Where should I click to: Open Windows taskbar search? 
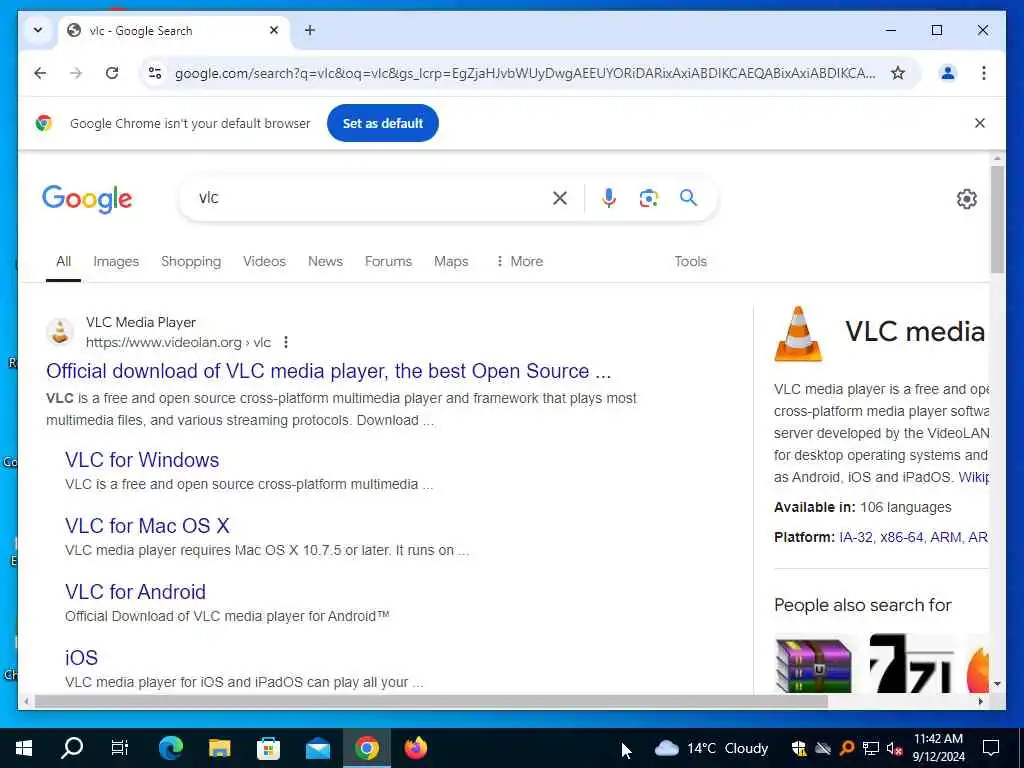pyautogui.click(x=72, y=748)
